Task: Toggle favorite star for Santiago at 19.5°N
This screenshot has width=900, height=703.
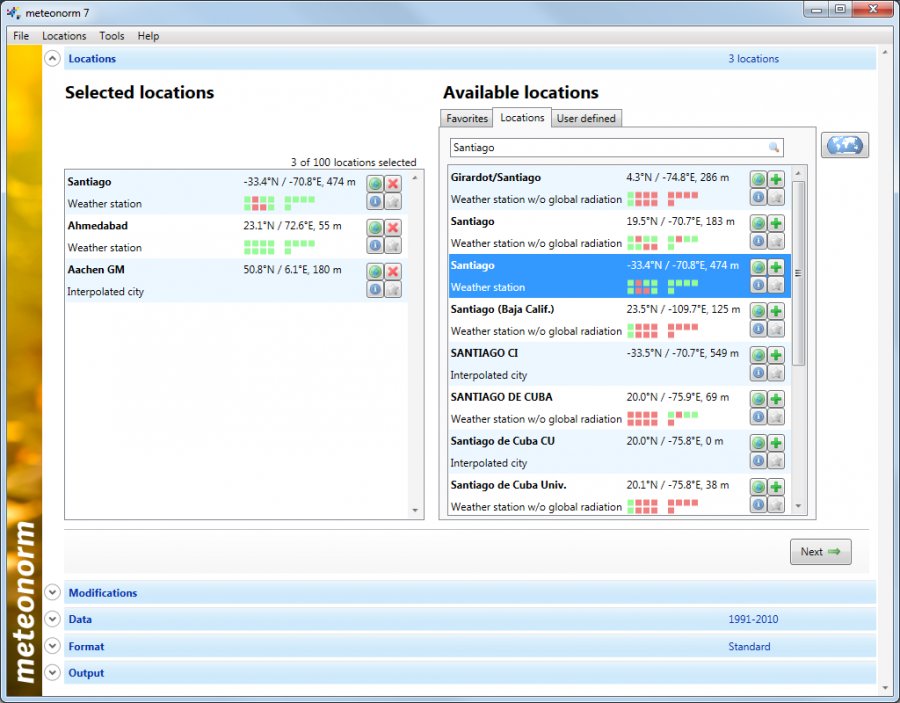Action: tap(776, 241)
